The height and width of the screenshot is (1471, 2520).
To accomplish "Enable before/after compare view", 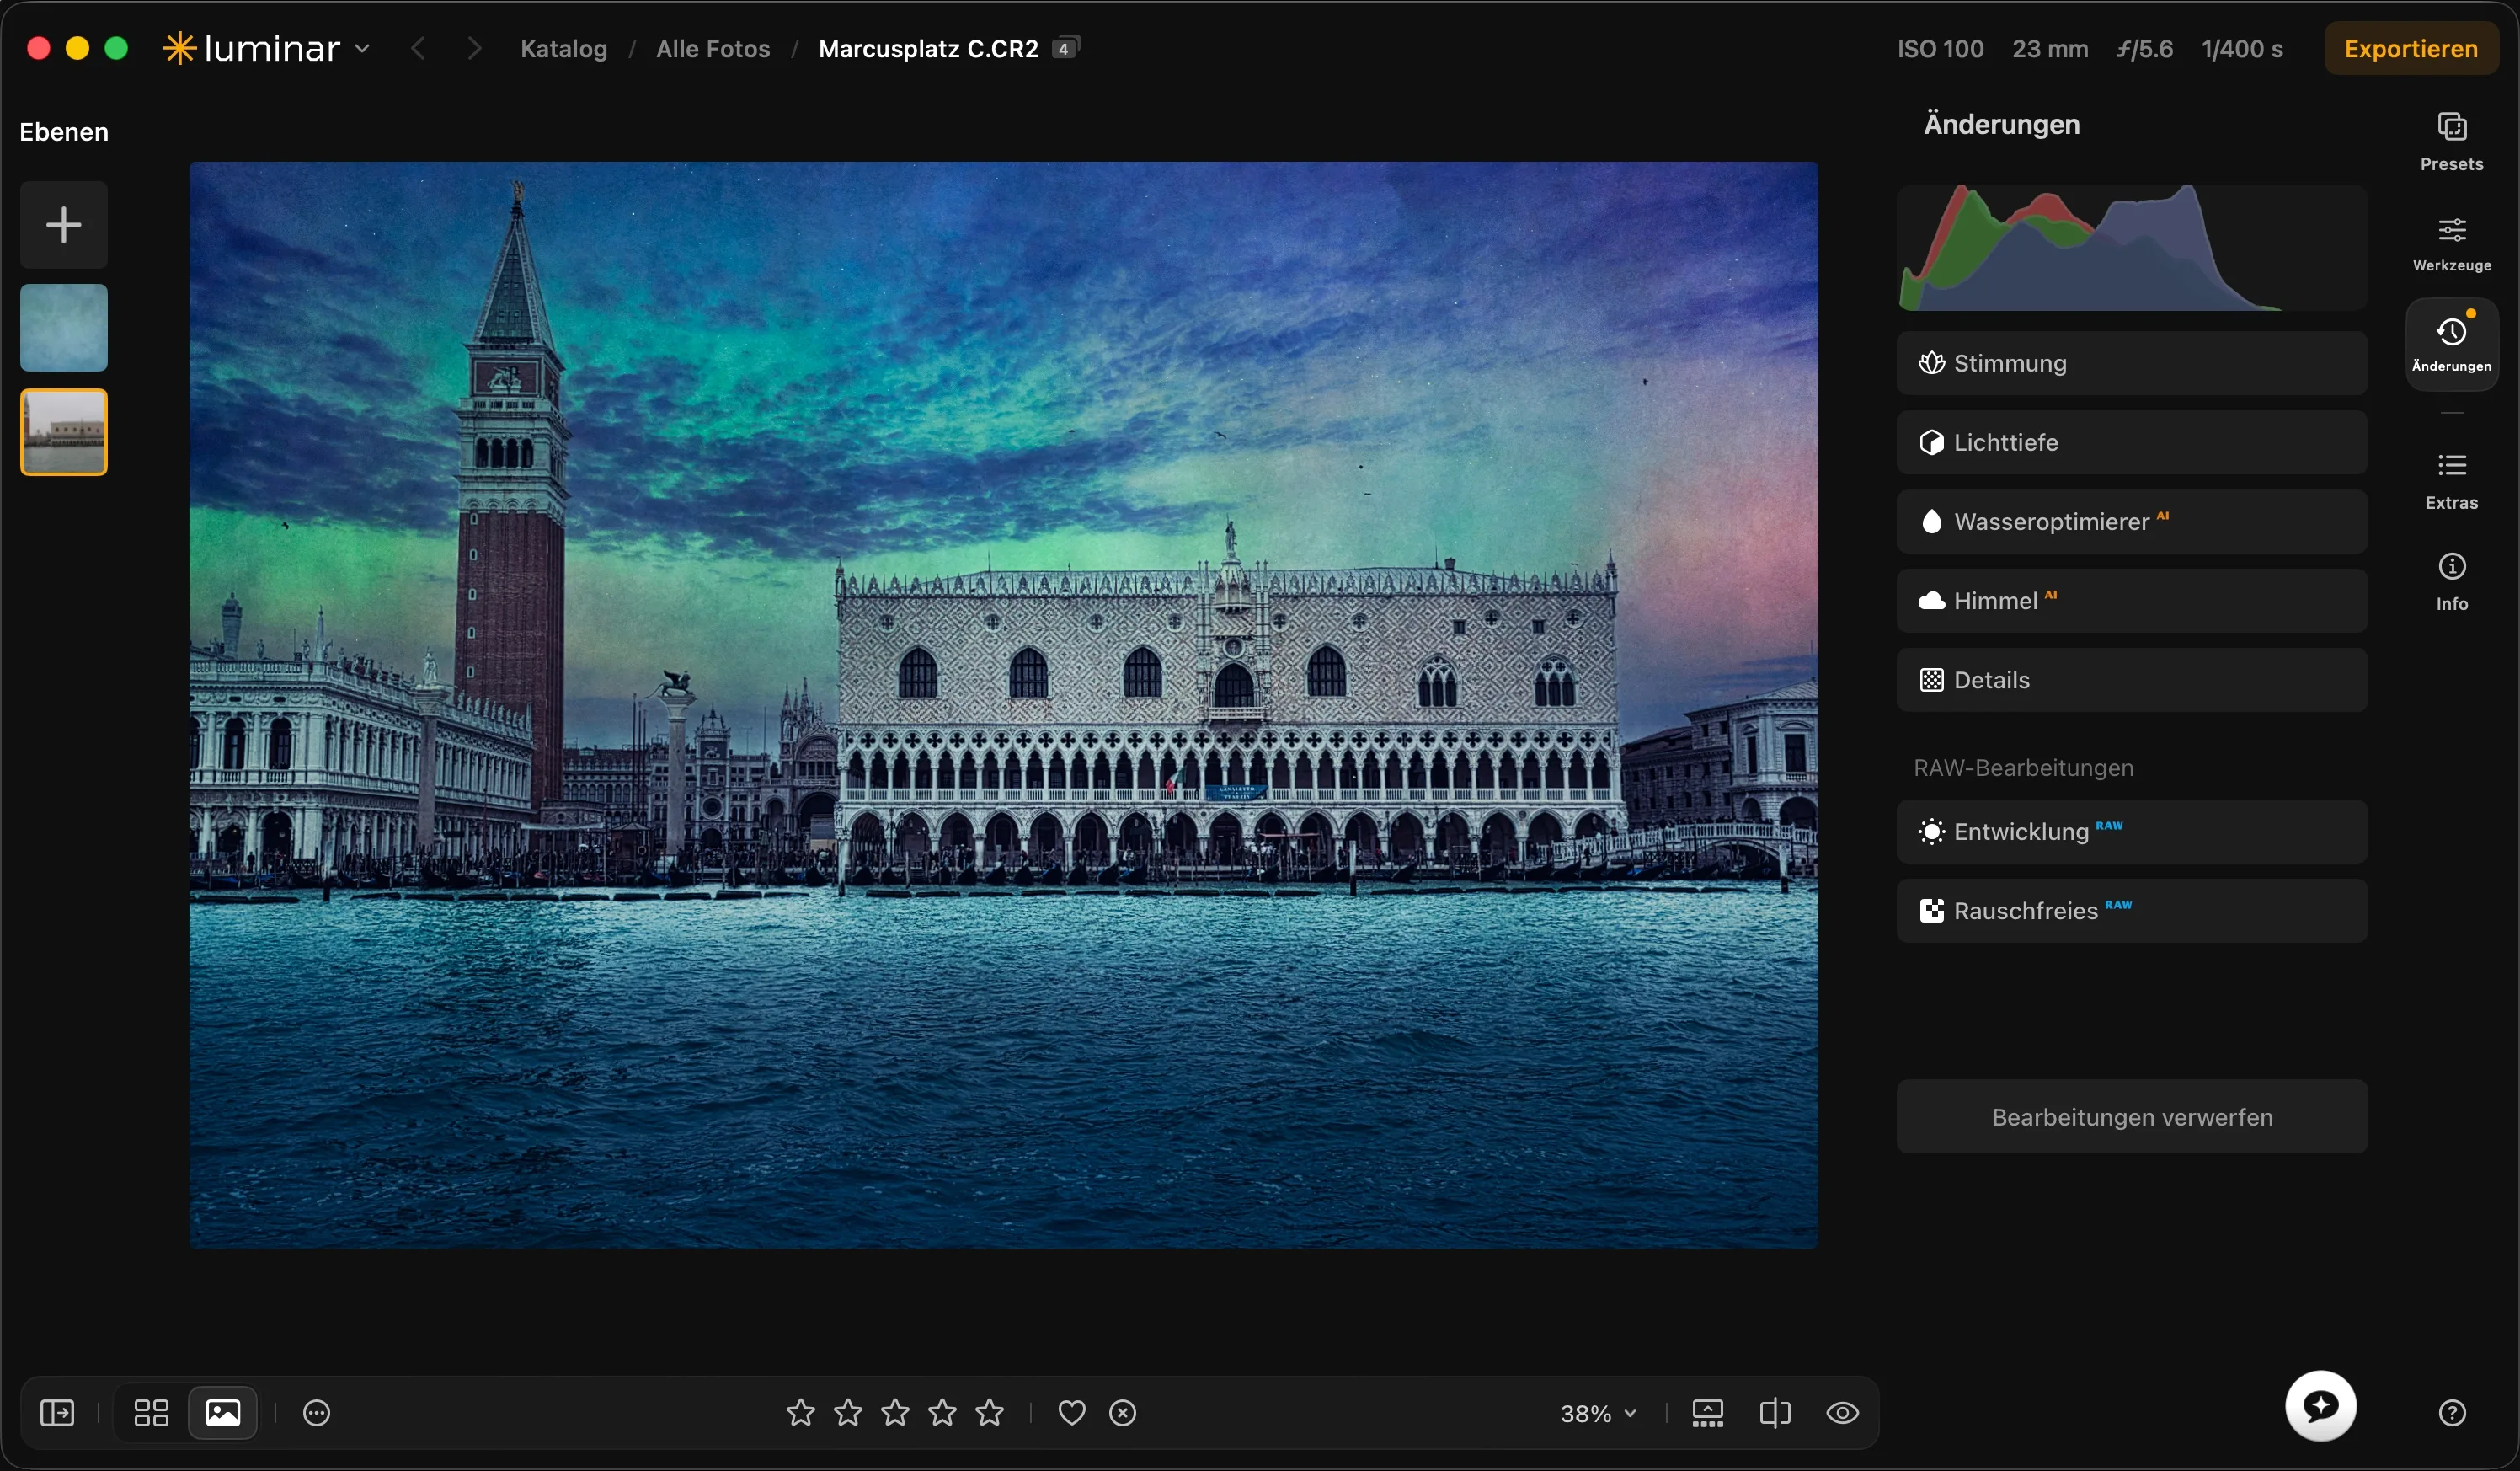I will 1775,1413.
